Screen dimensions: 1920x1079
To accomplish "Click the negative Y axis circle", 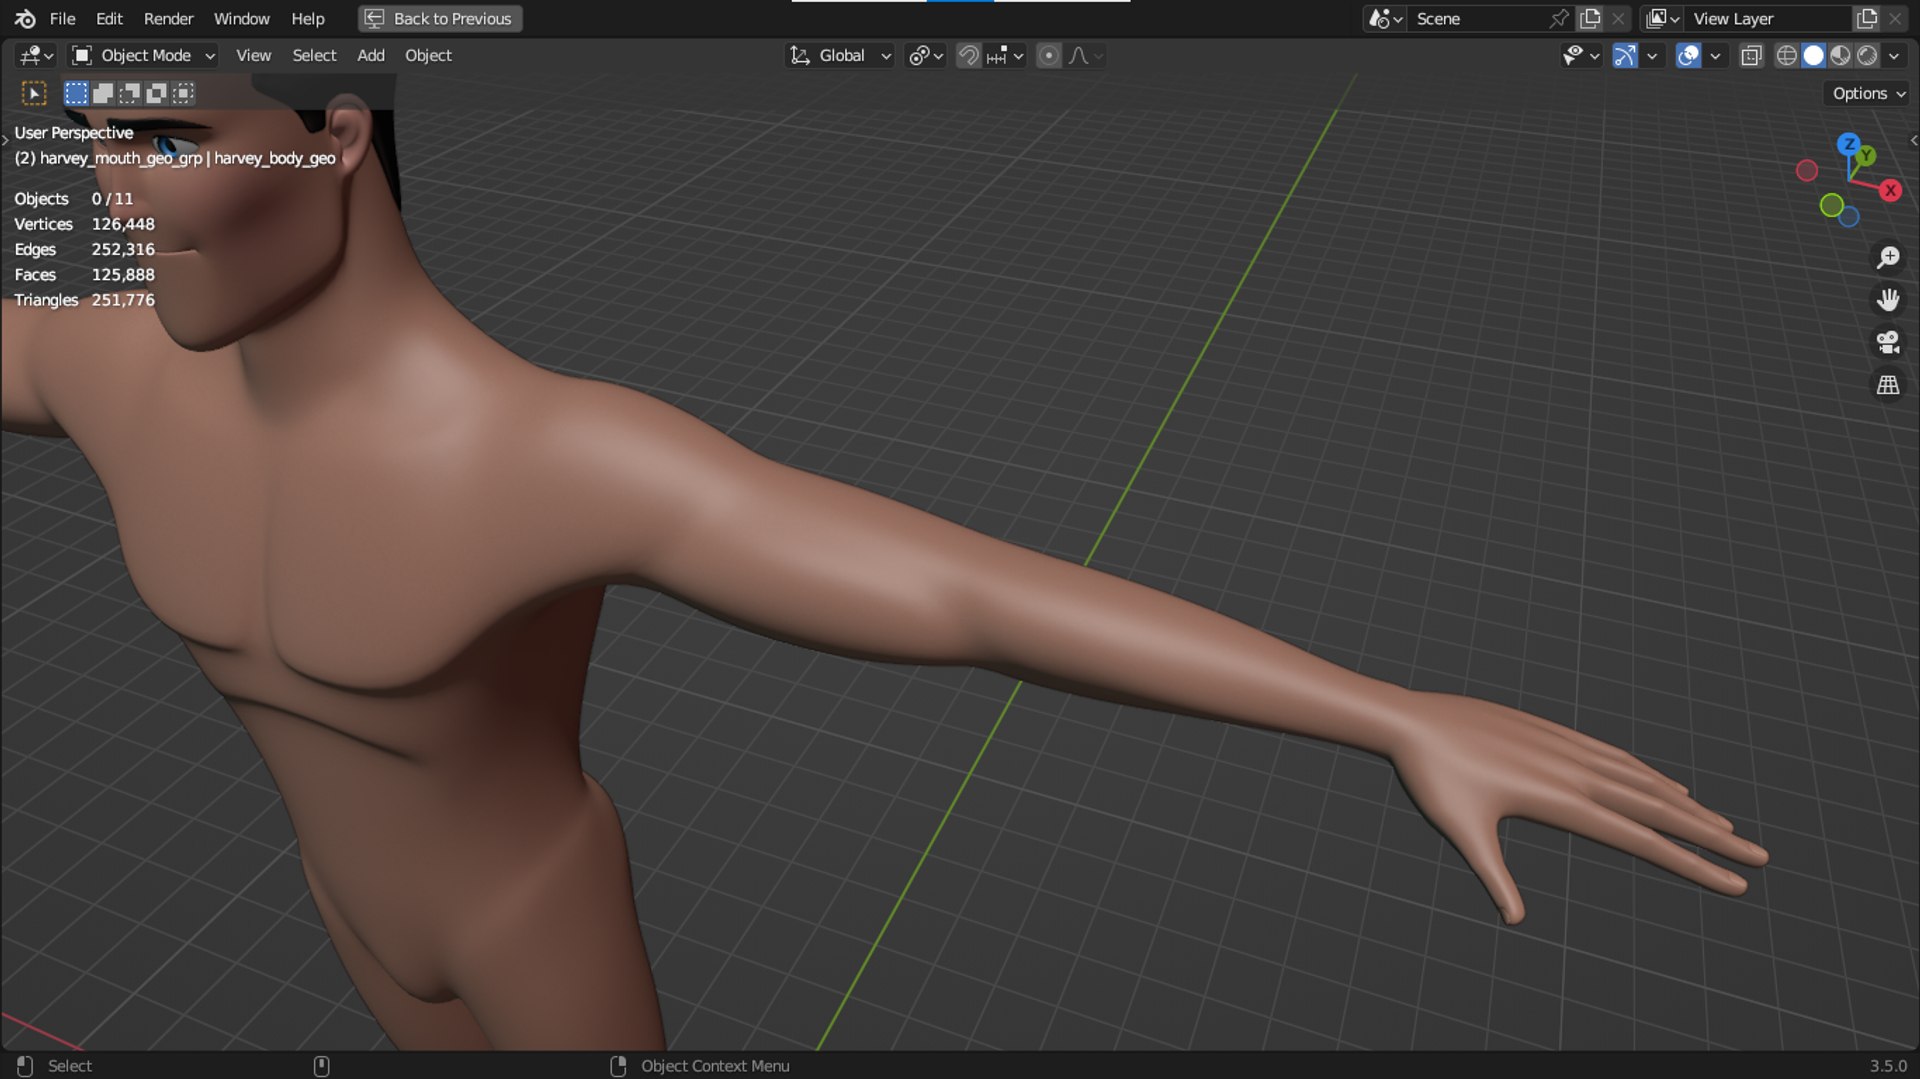I will pos(1831,205).
